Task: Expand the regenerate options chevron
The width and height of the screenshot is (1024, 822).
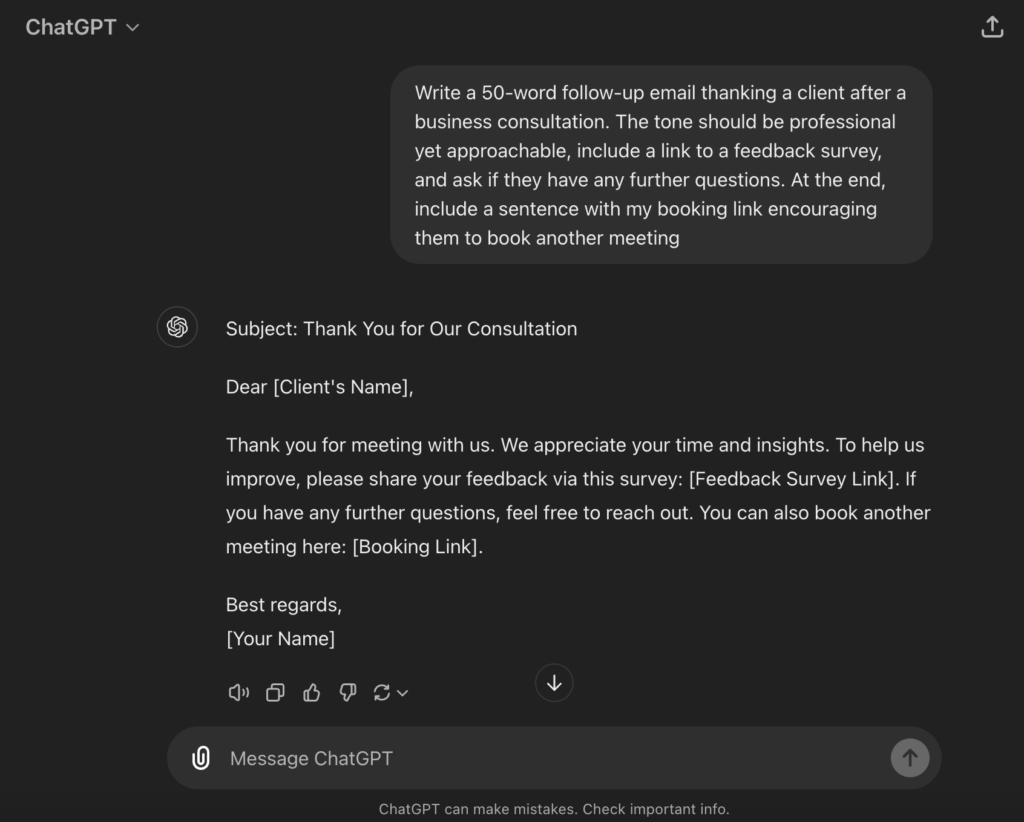Action: pos(403,693)
